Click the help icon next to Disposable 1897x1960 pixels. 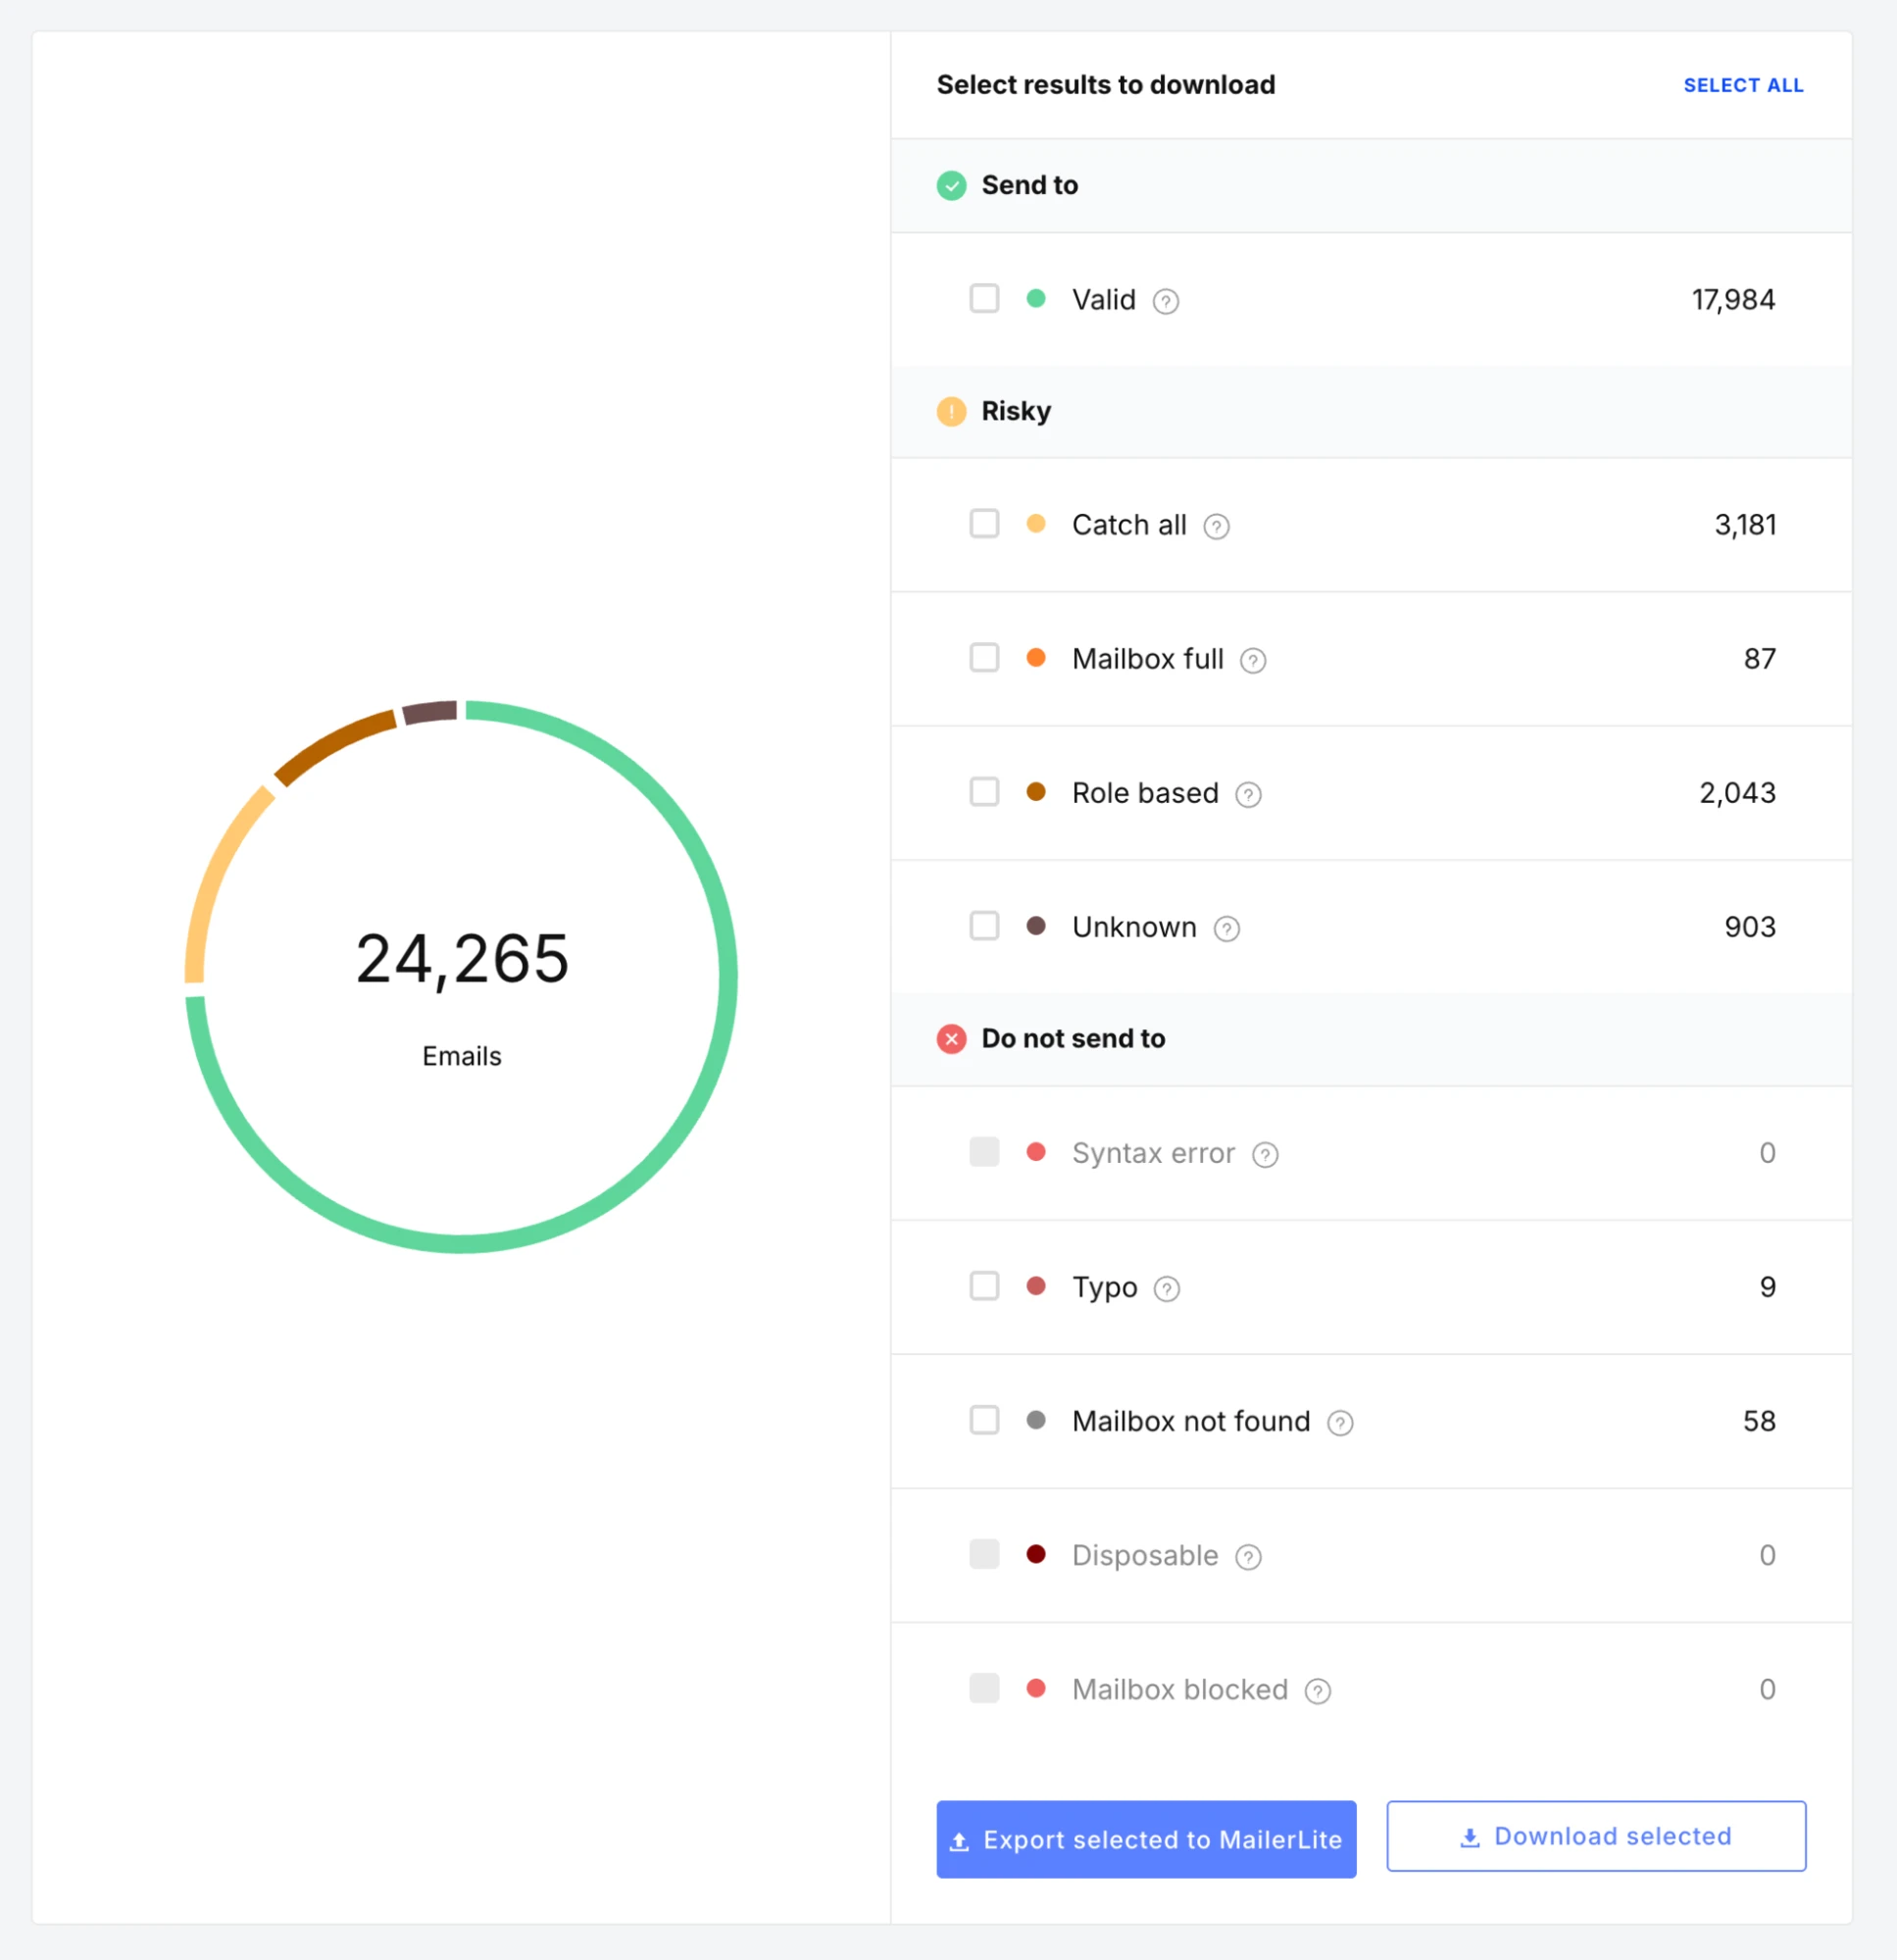coord(1248,1557)
